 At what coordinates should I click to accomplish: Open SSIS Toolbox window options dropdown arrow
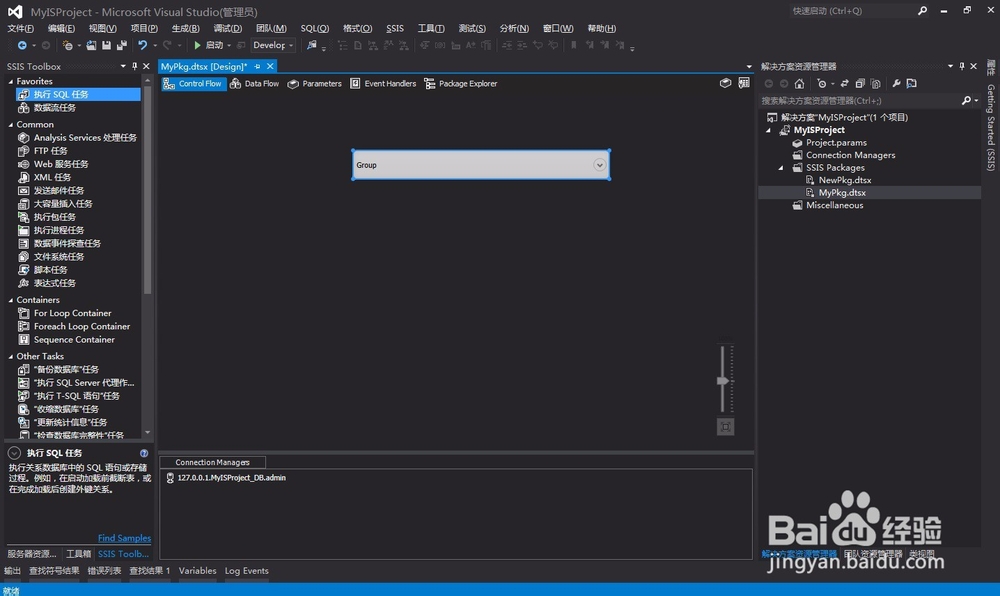(123, 66)
